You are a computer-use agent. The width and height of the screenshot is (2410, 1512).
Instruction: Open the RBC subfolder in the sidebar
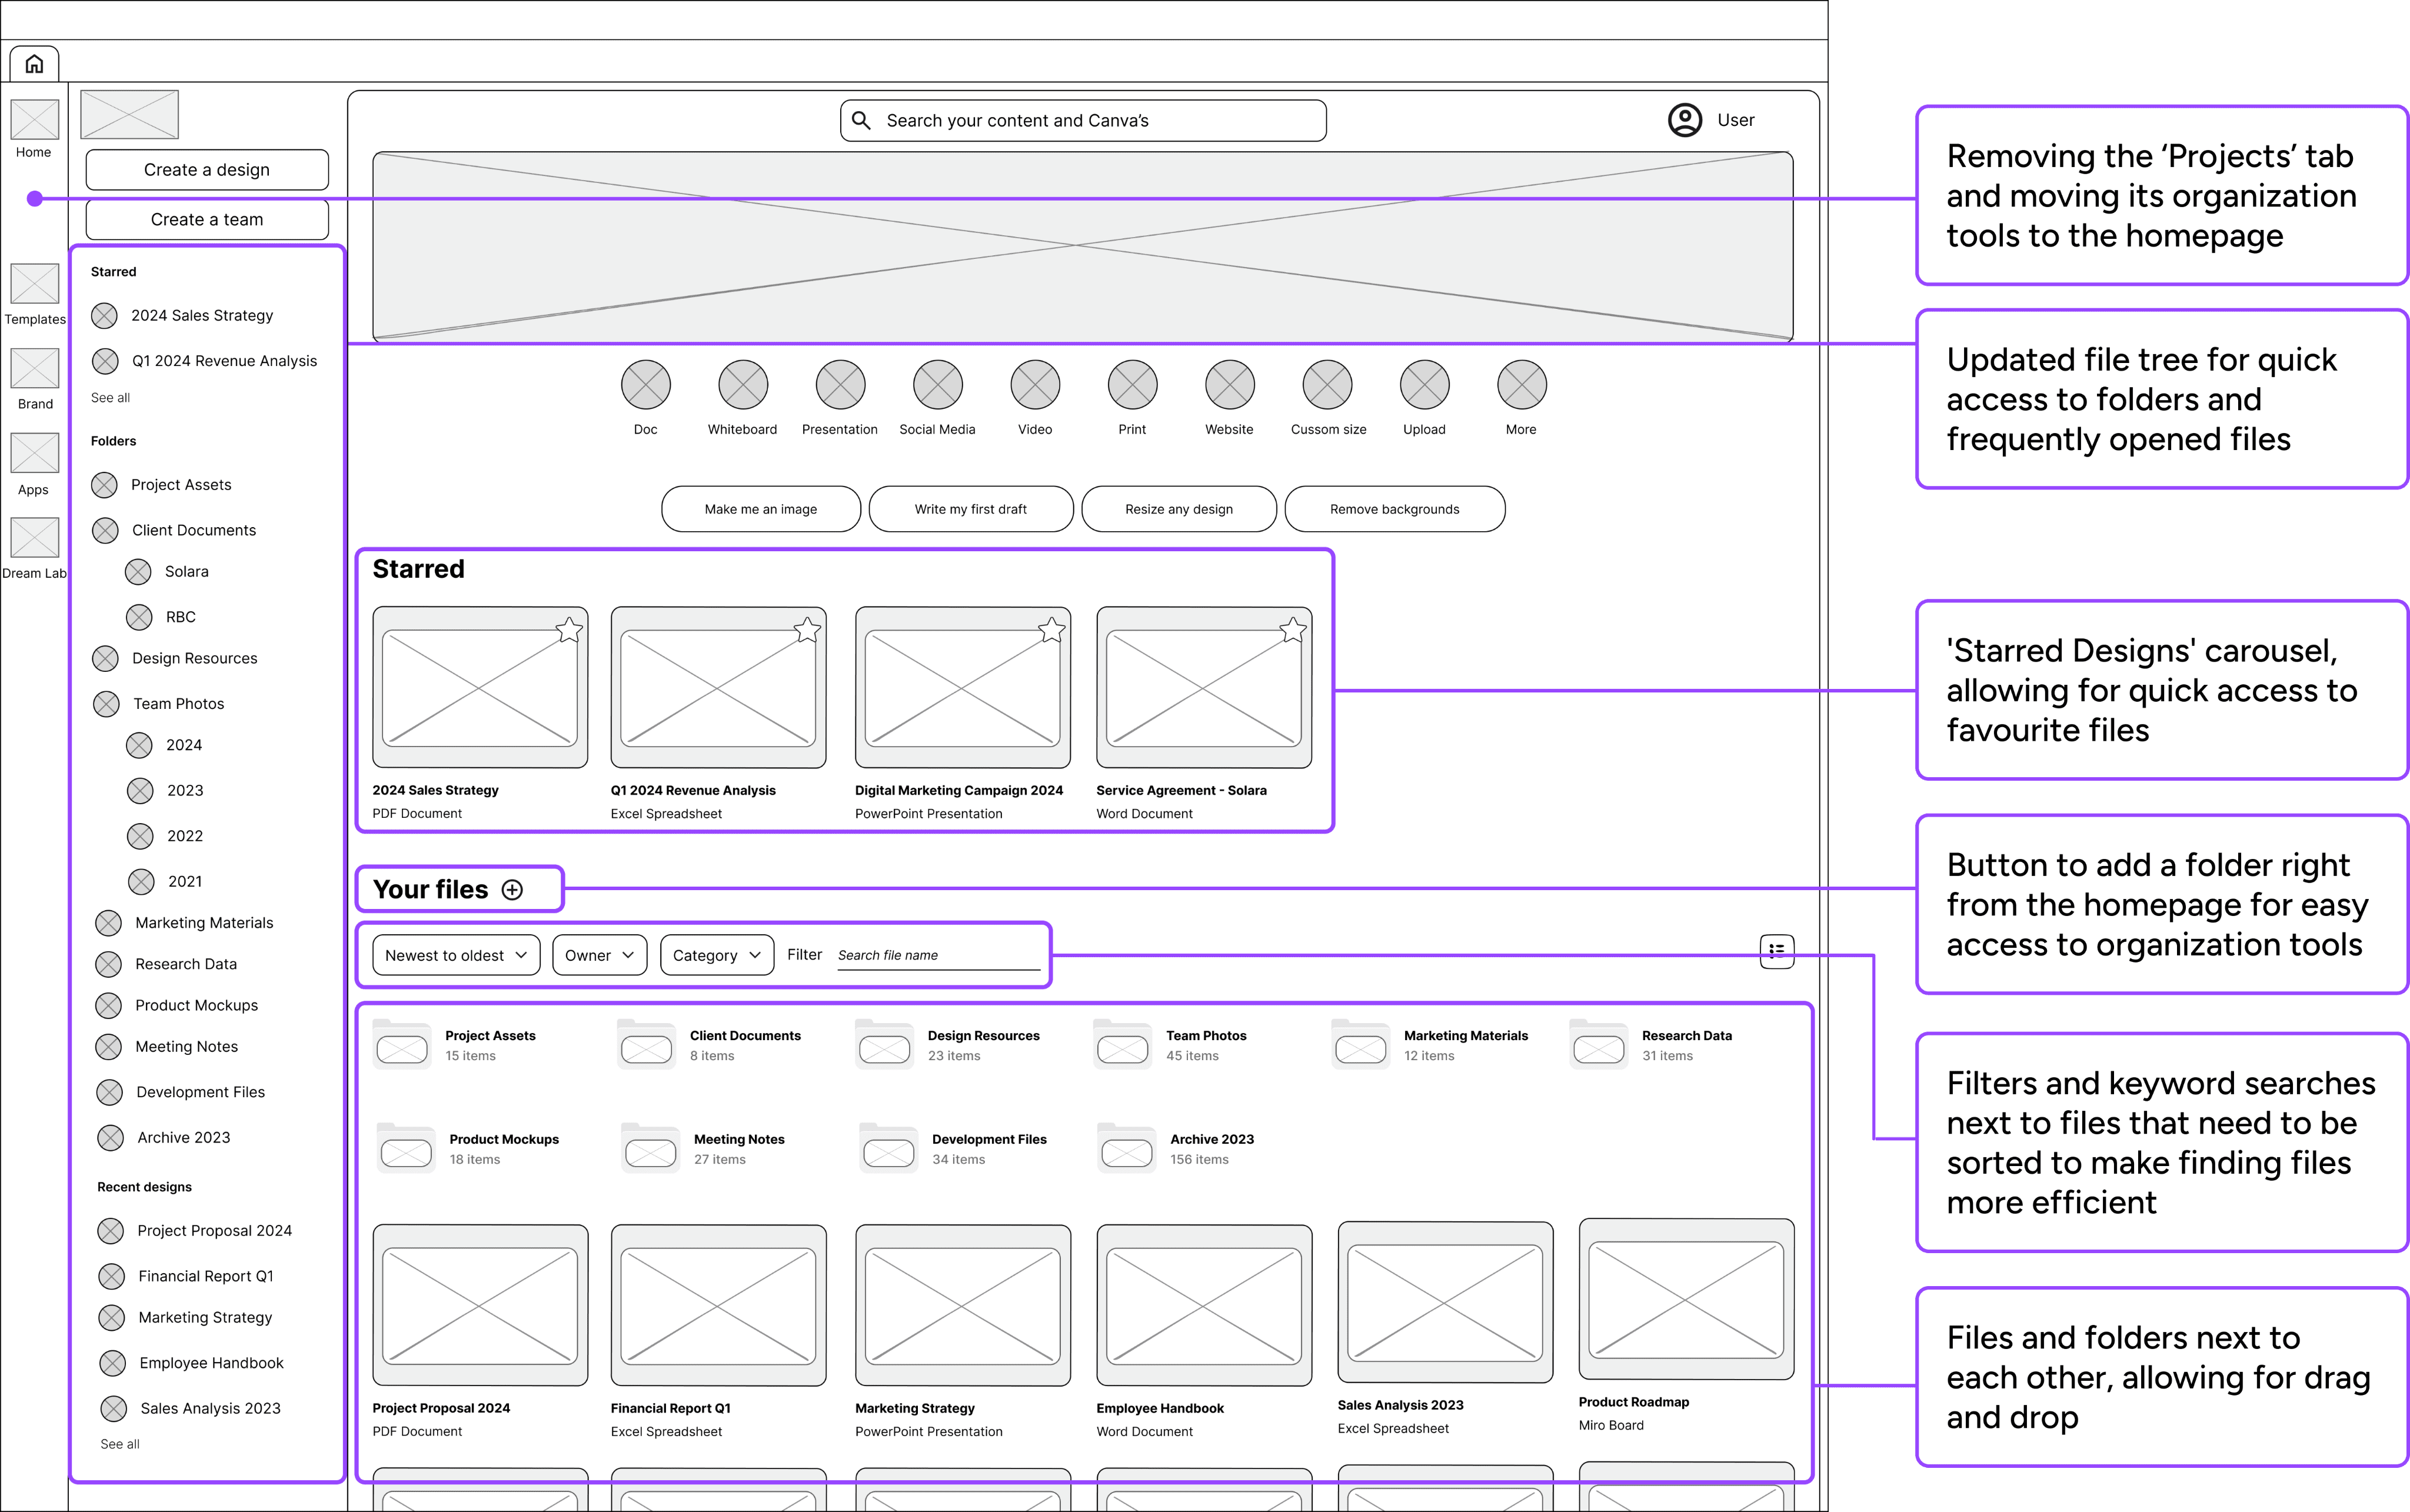click(x=161, y=617)
